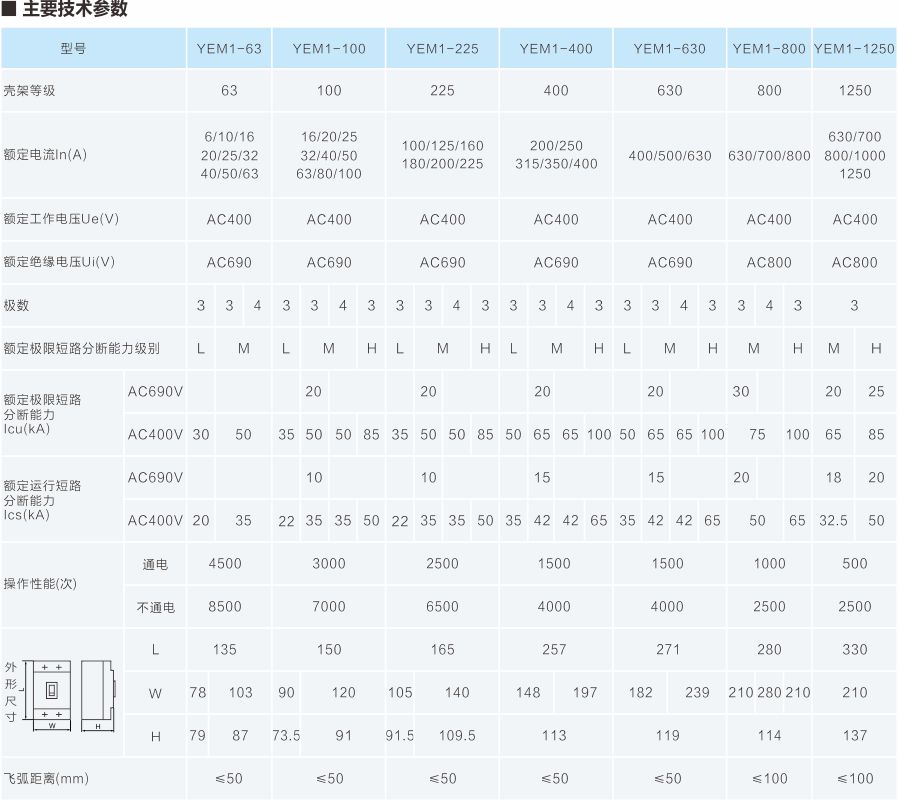Select L dimension value 271
This screenshot has height=801, width=898.
[x=668, y=649]
